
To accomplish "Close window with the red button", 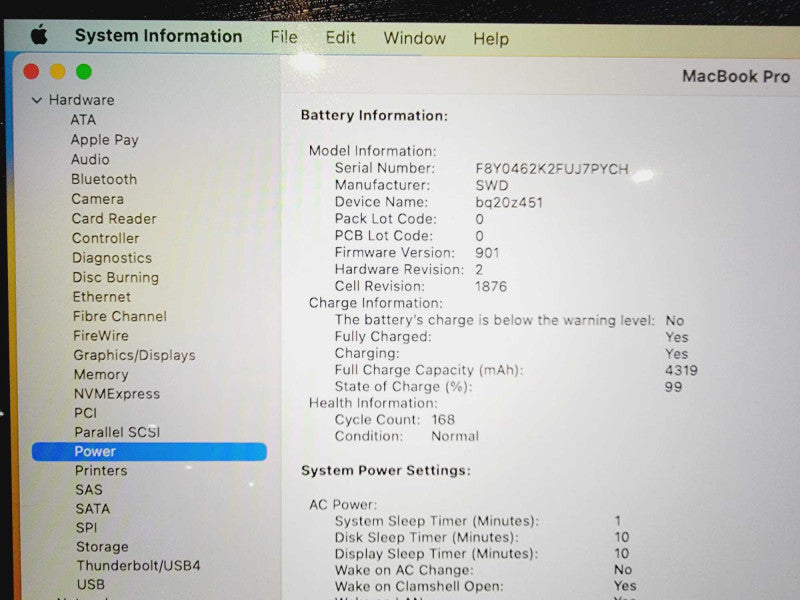I will point(31,71).
